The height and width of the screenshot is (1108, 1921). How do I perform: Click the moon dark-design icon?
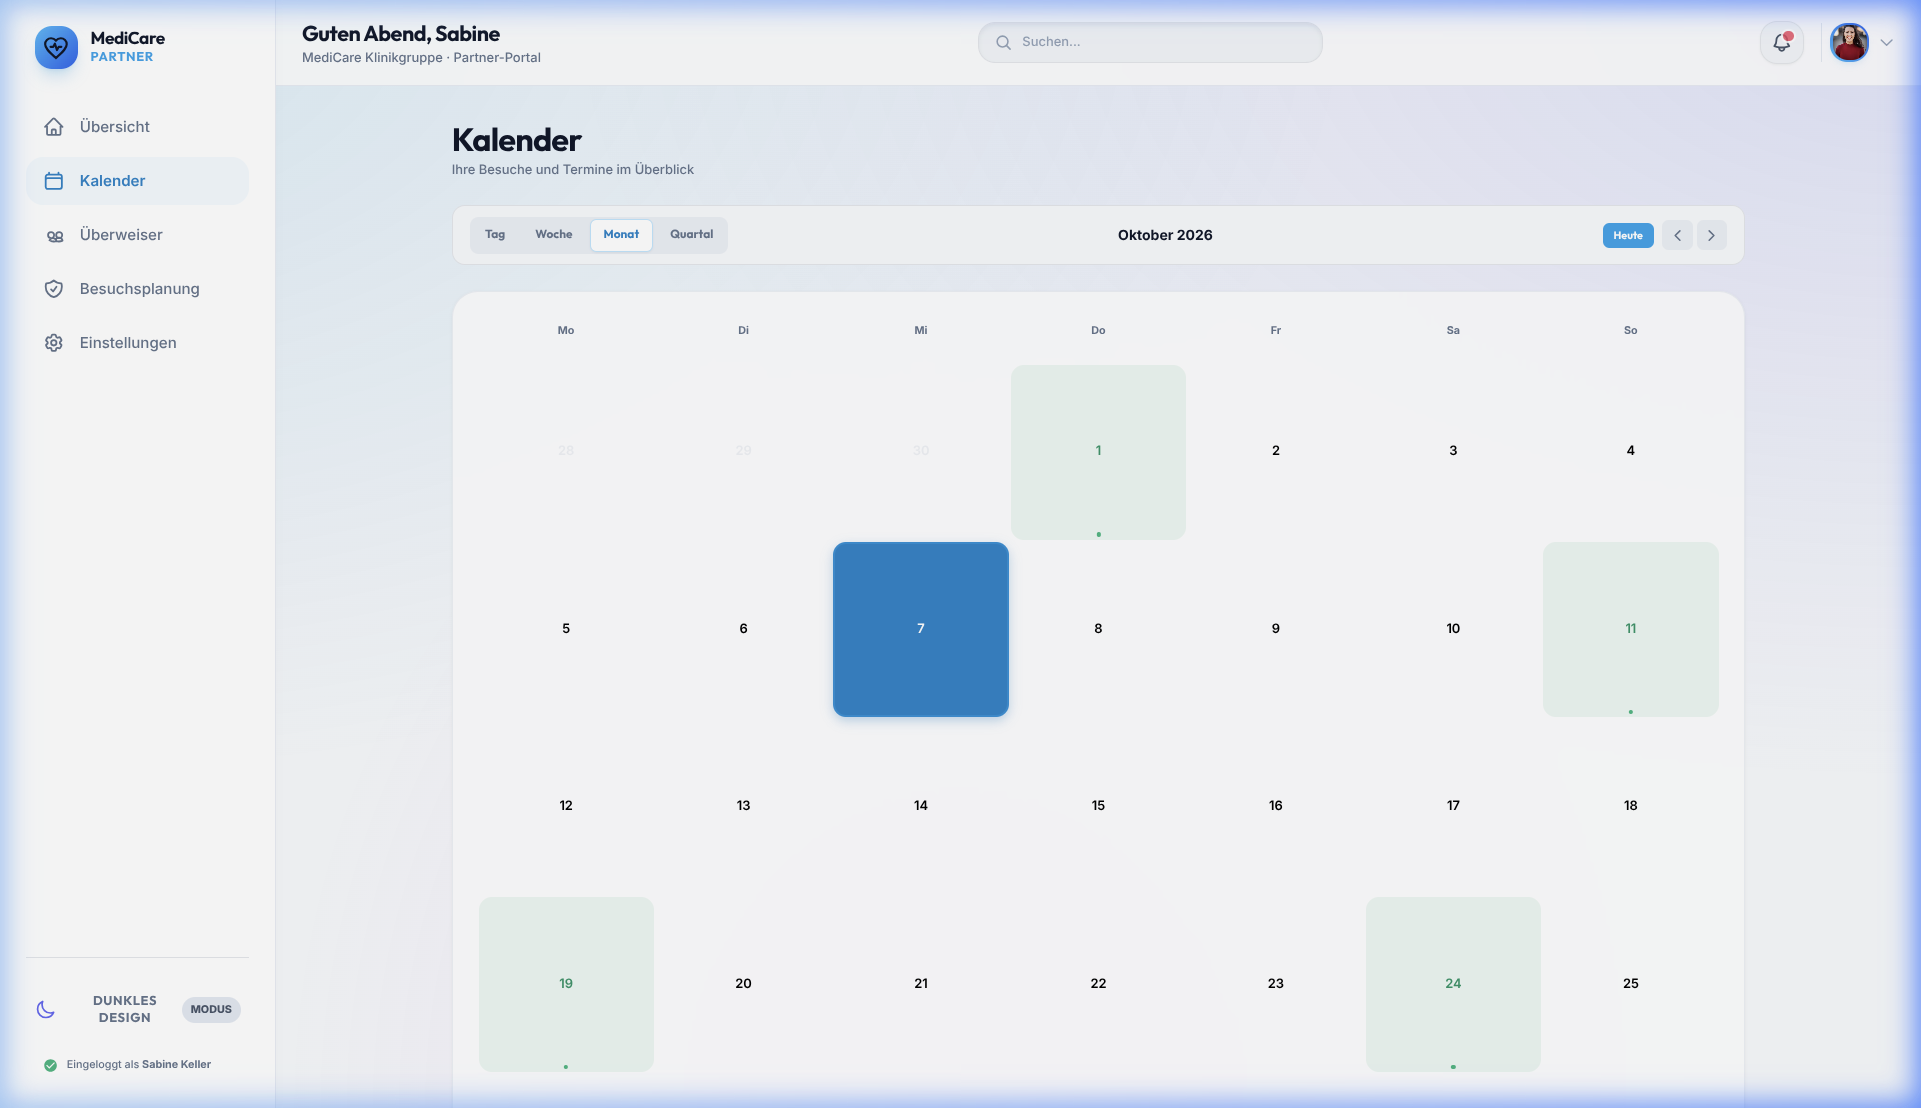pos(46,1009)
